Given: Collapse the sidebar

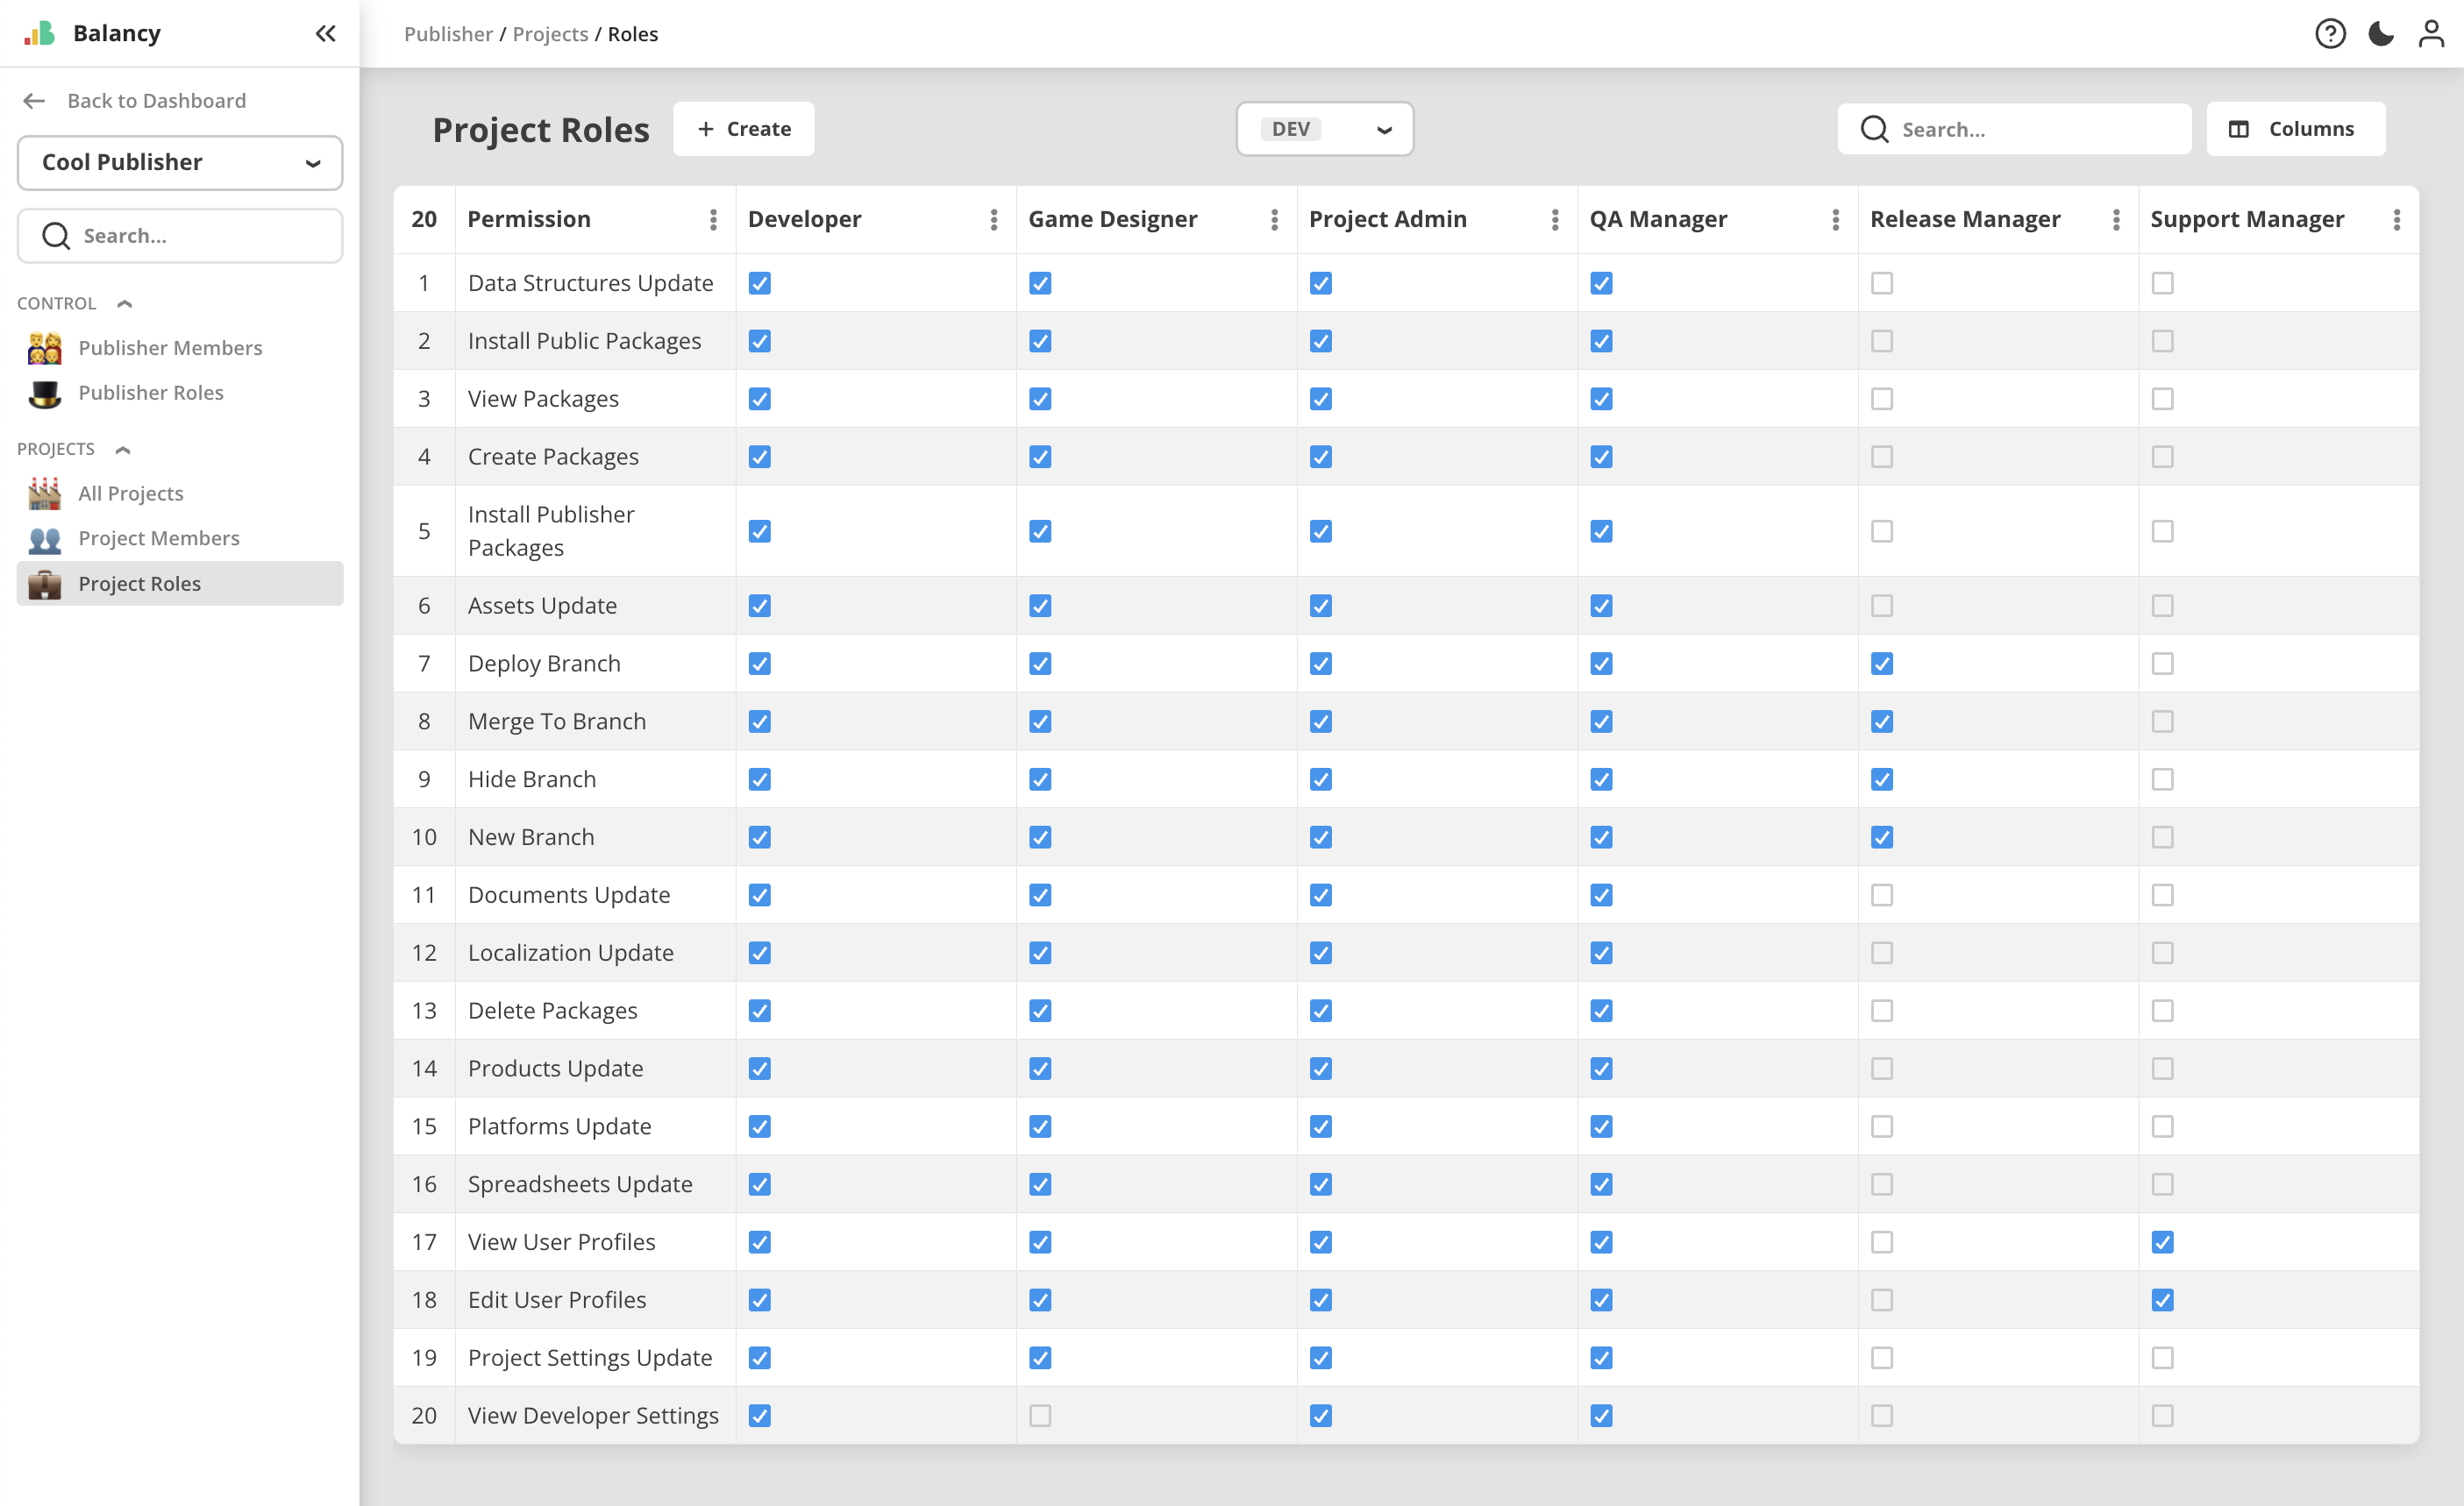Looking at the screenshot, I should [x=325, y=33].
